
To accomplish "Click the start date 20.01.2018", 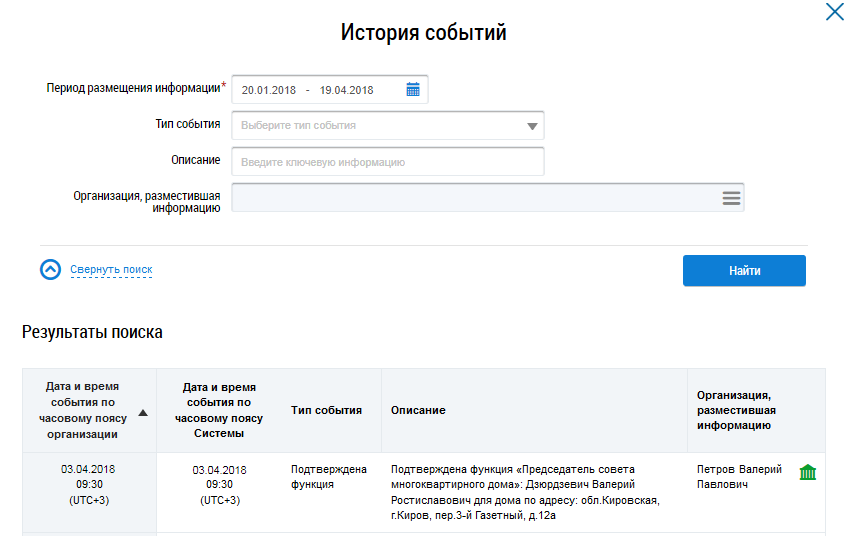I will (x=267, y=90).
